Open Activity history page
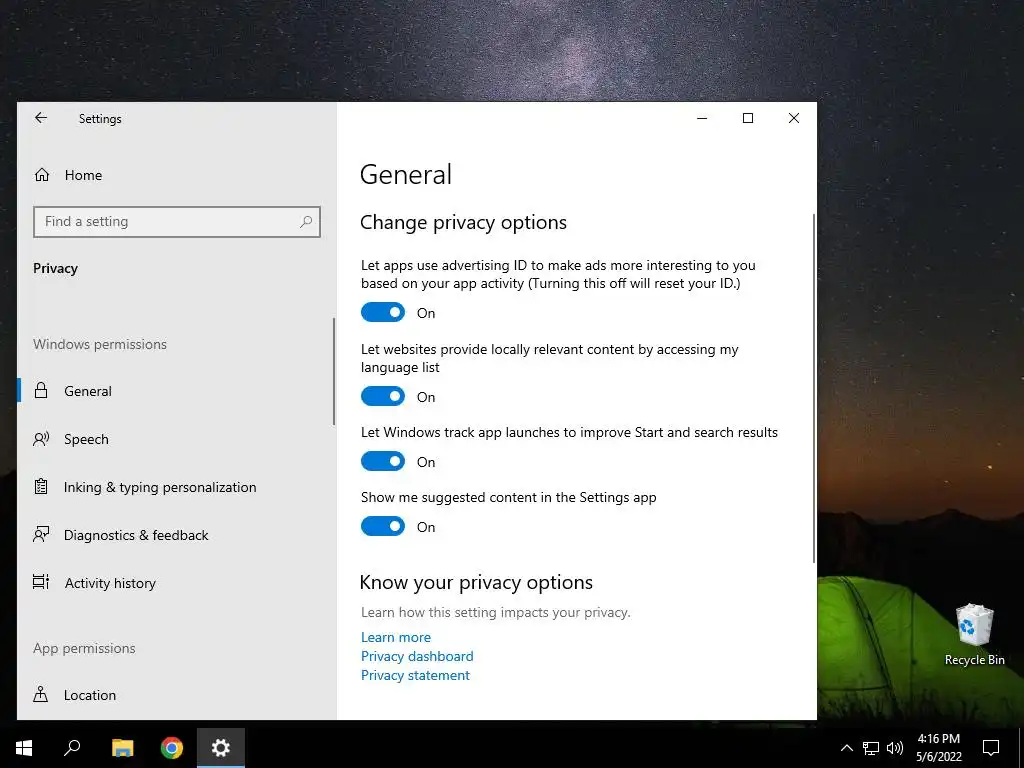The height and width of the screenshot is (768, 1024). (x=175, y=583)
